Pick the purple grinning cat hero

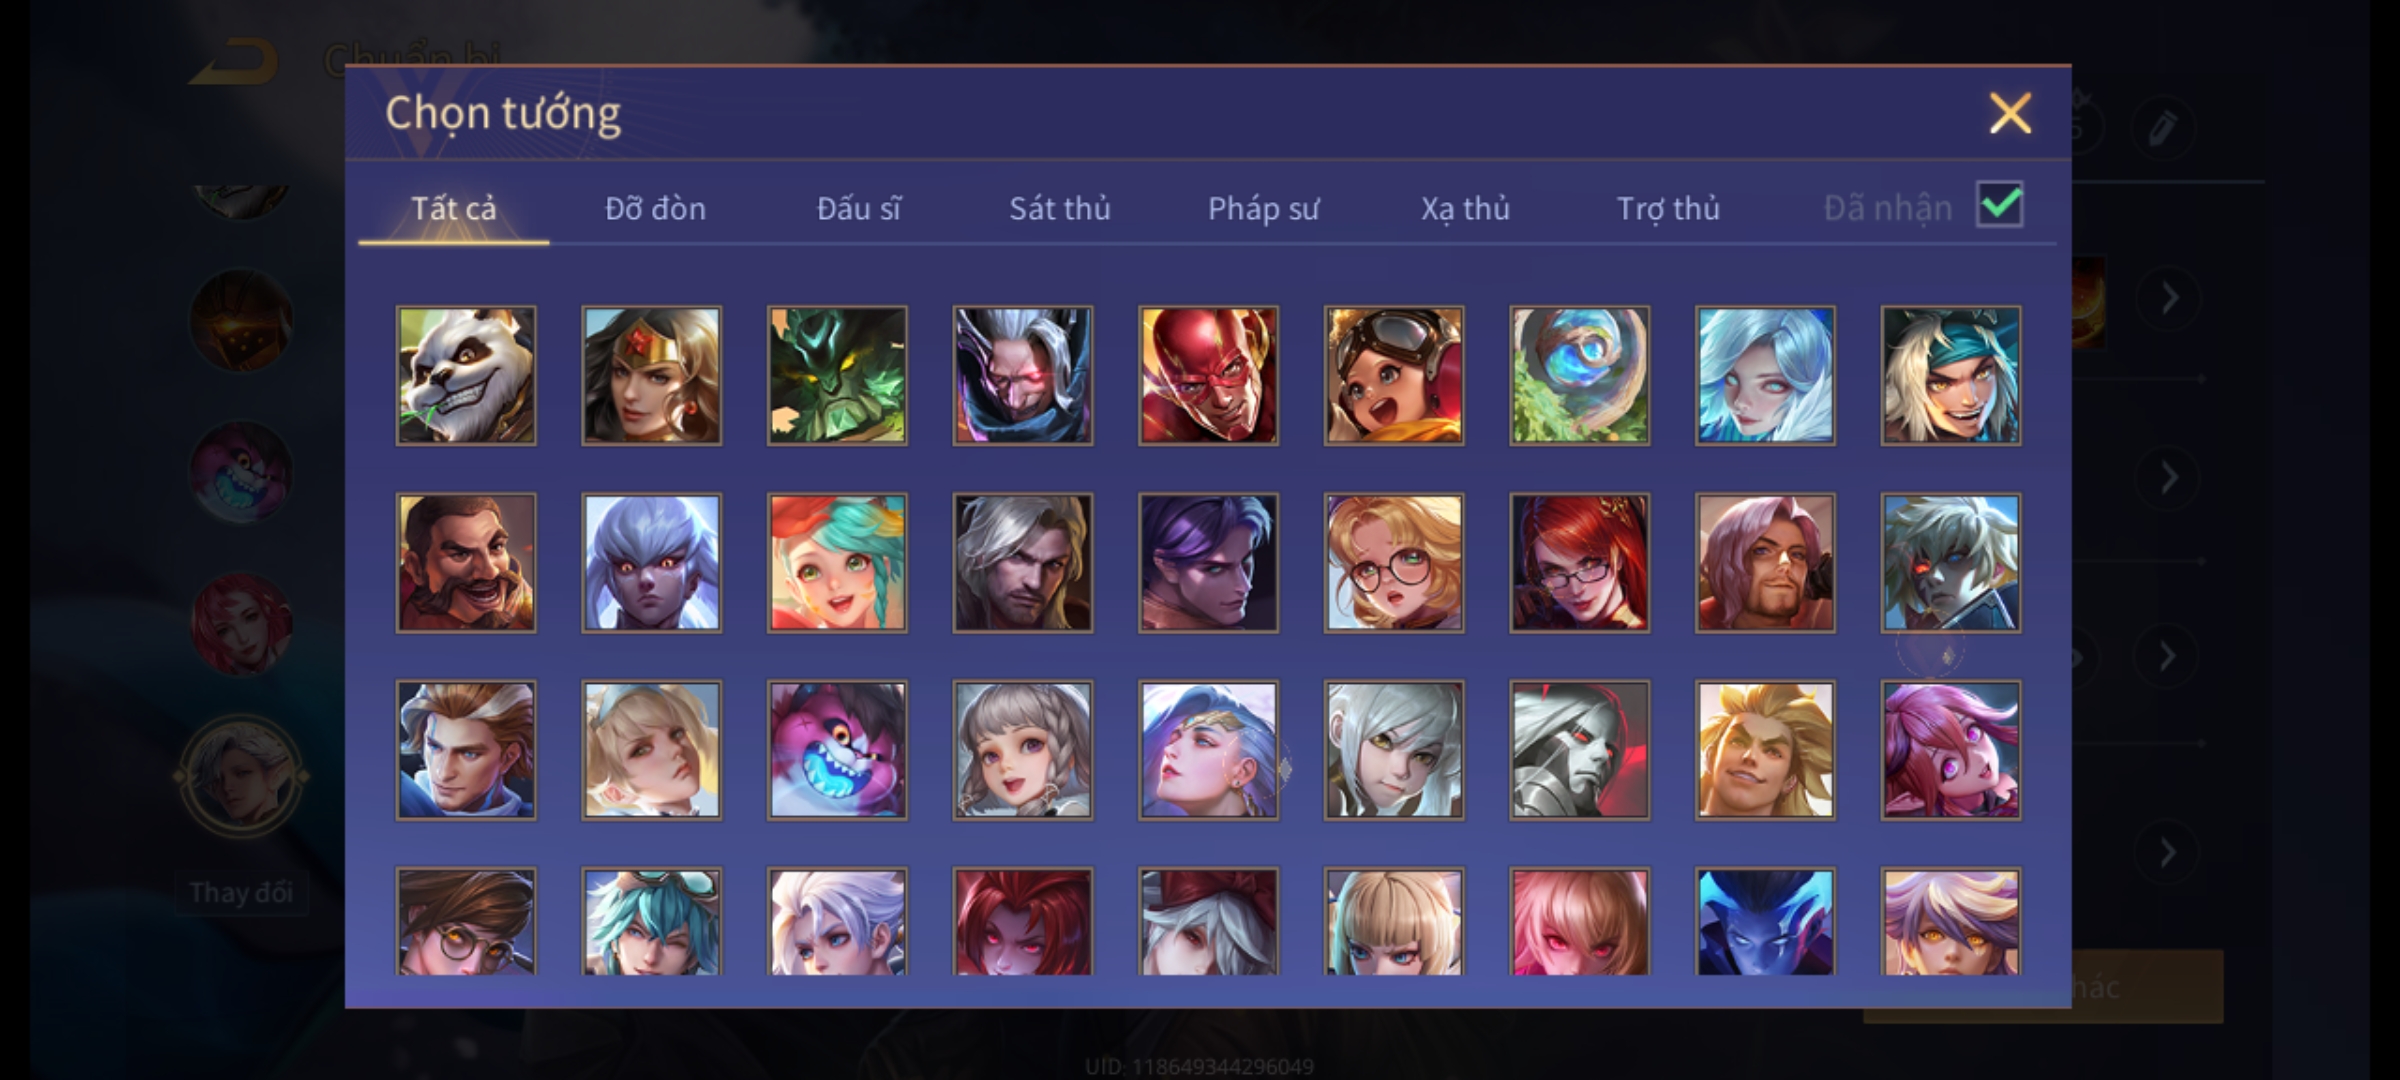click(x=838, y=750)
